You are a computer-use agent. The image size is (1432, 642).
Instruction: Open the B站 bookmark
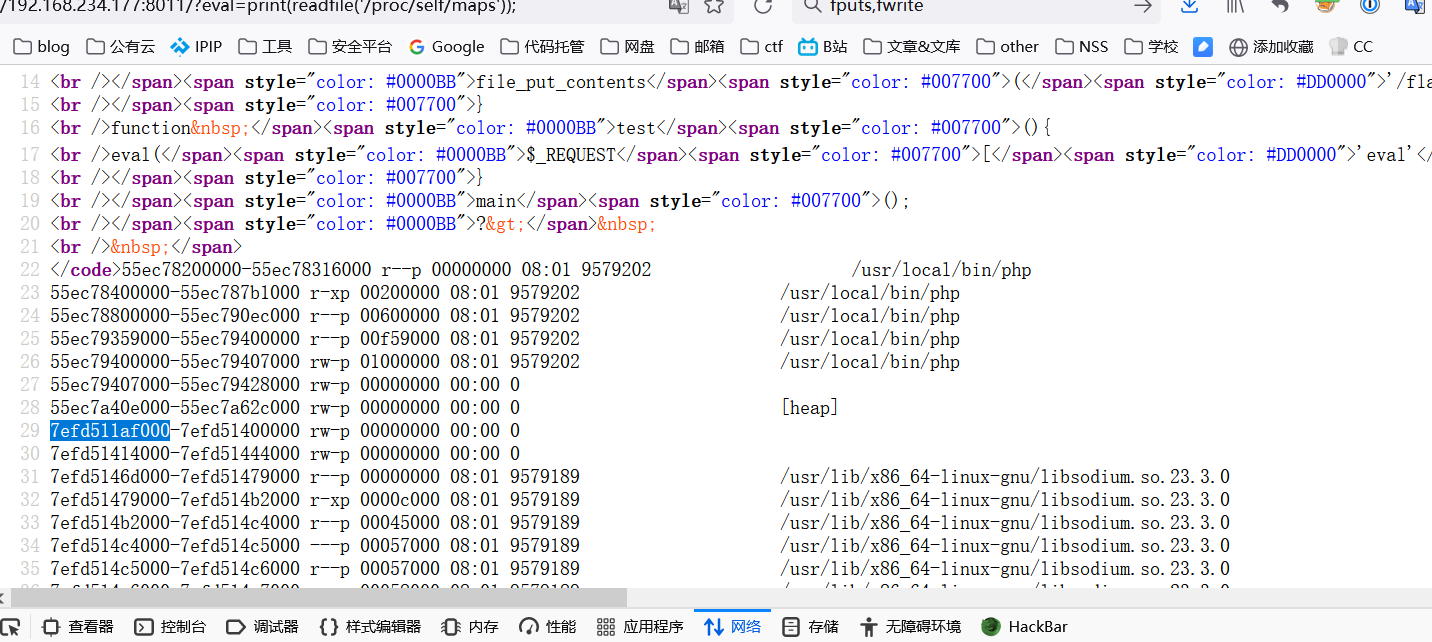[x=823, y=46]
